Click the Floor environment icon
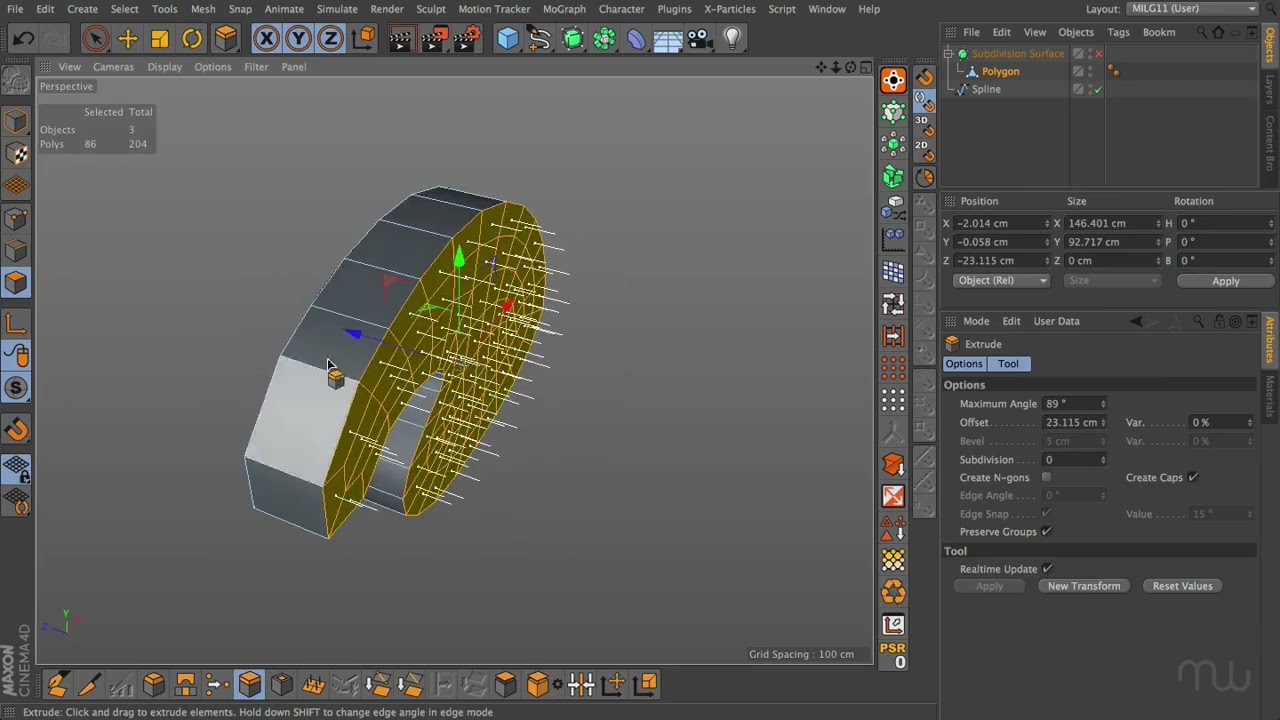The image size is (1280, 720). coord(668,39)
